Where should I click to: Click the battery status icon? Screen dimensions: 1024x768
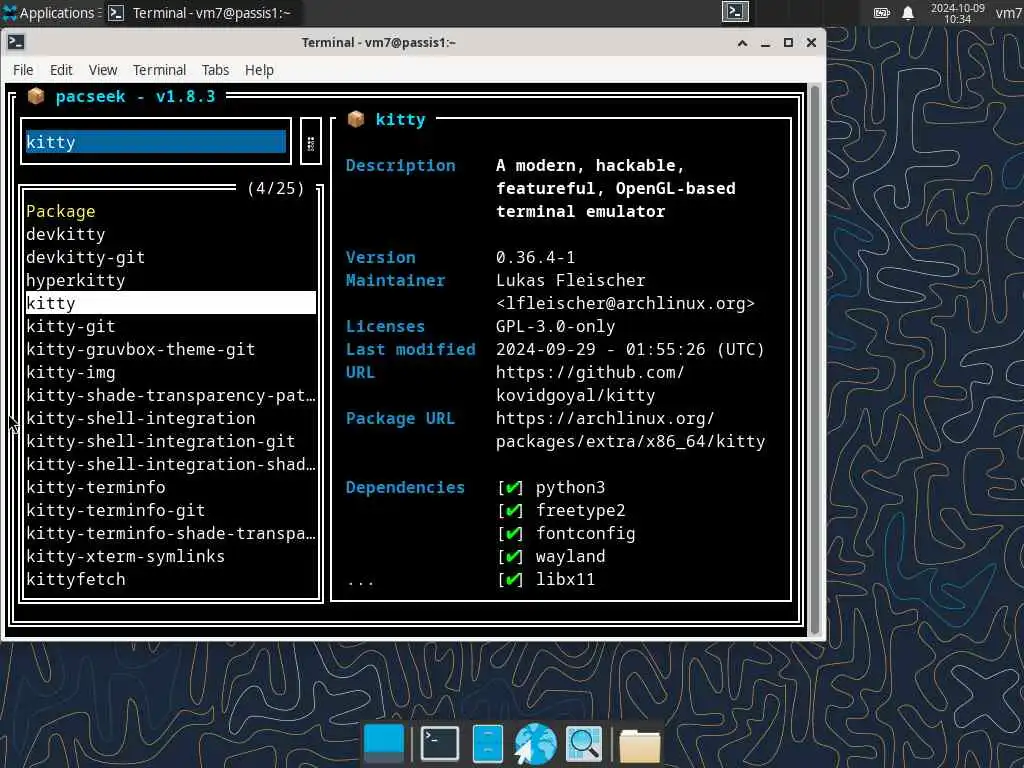tap(882, 13)
